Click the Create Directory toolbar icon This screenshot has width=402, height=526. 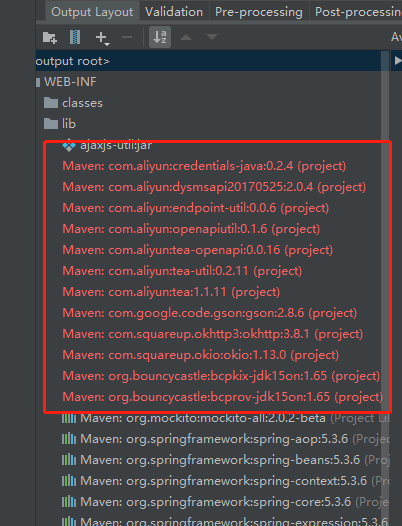[x=50, y=37]
